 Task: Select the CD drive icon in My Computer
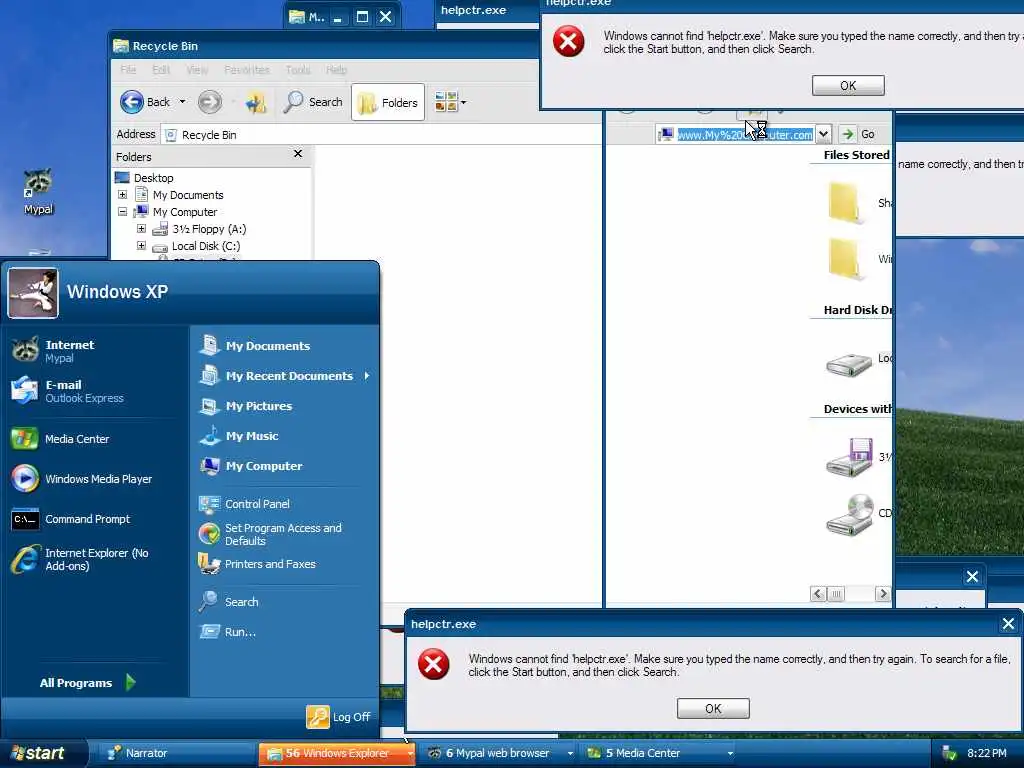coord(849,515)
